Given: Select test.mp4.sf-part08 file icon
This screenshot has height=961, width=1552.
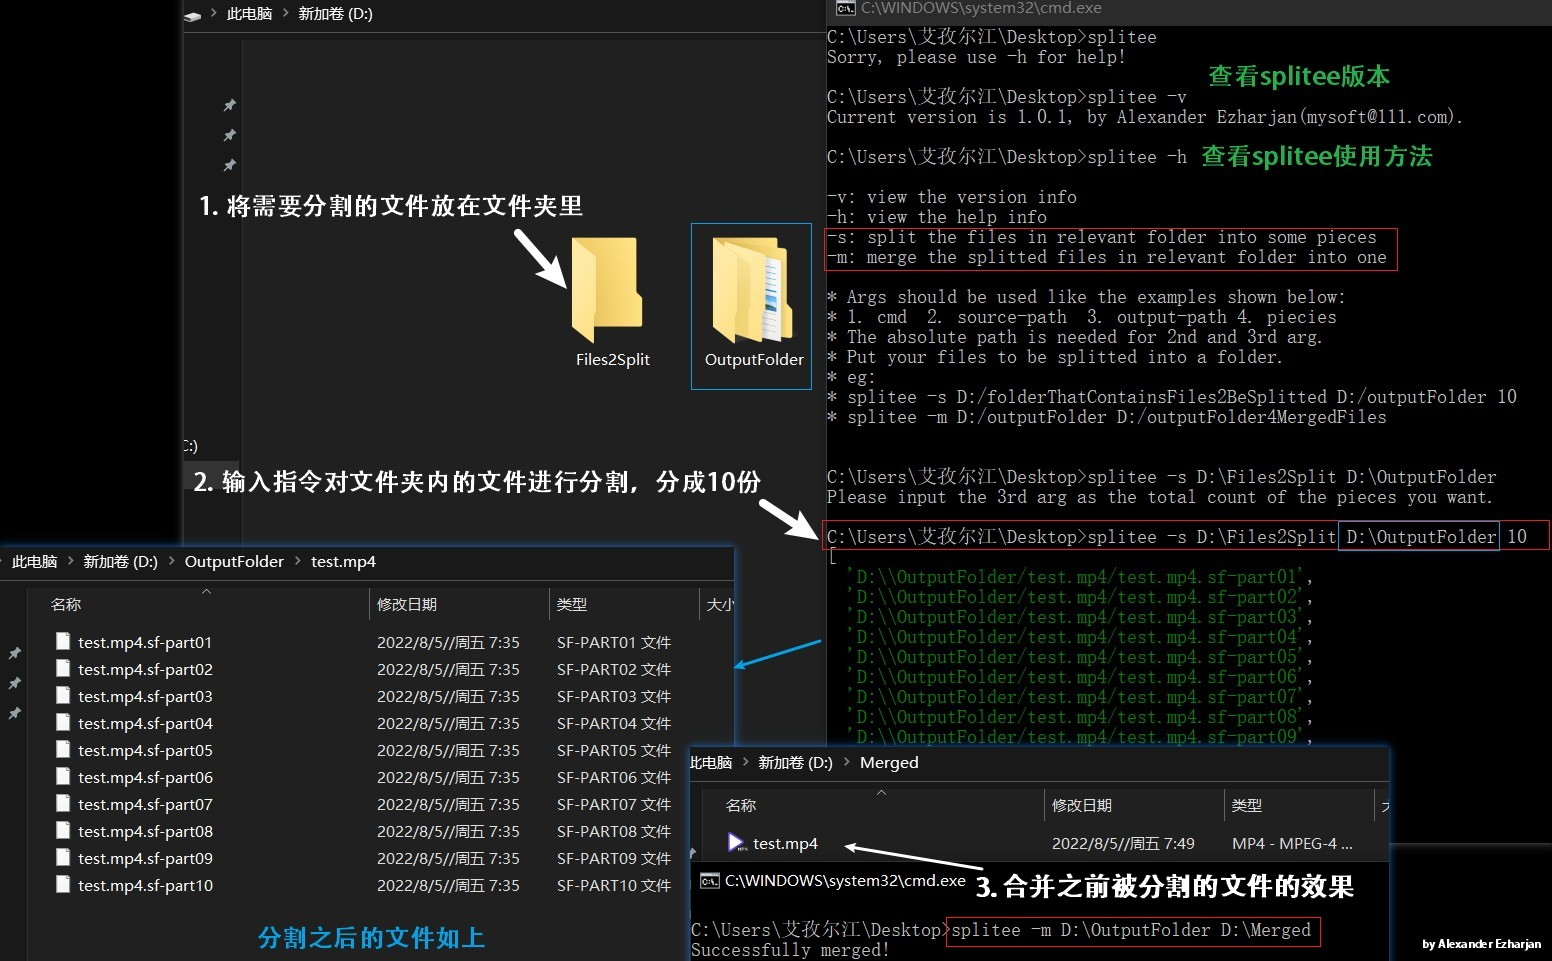Looking at the screenshot, I should click(63, 831).
